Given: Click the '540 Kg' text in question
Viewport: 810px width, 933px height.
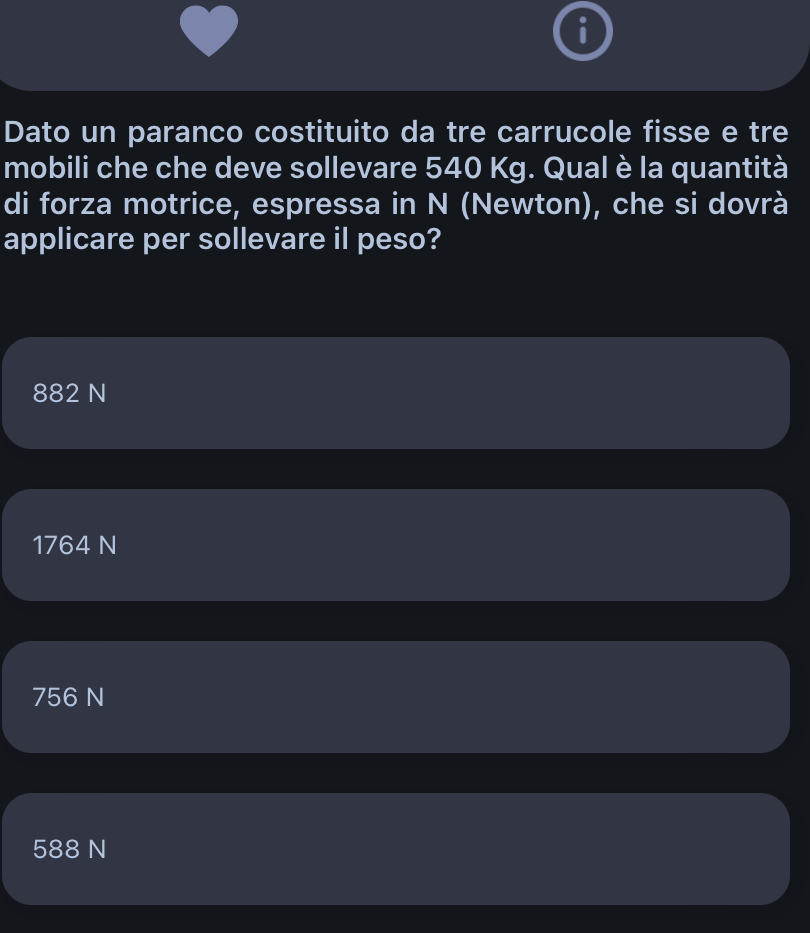Looking at the screenshot, I should coord(468,167).
